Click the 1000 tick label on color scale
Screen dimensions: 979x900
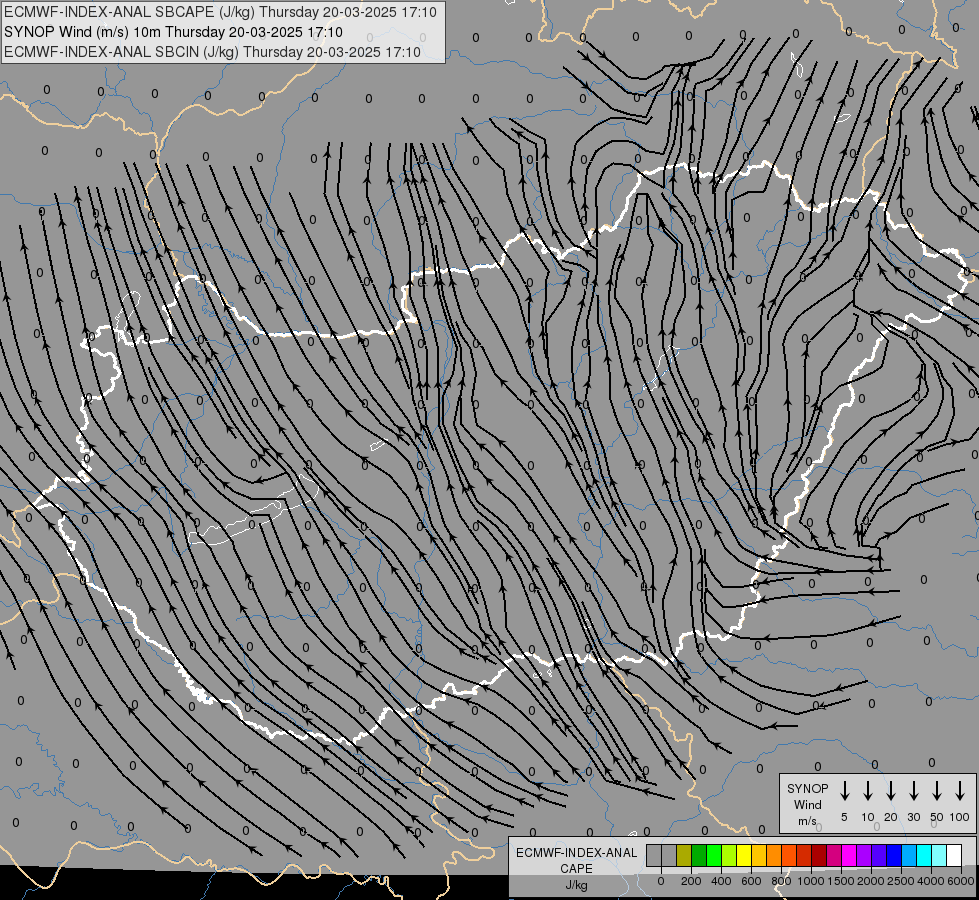810,881
